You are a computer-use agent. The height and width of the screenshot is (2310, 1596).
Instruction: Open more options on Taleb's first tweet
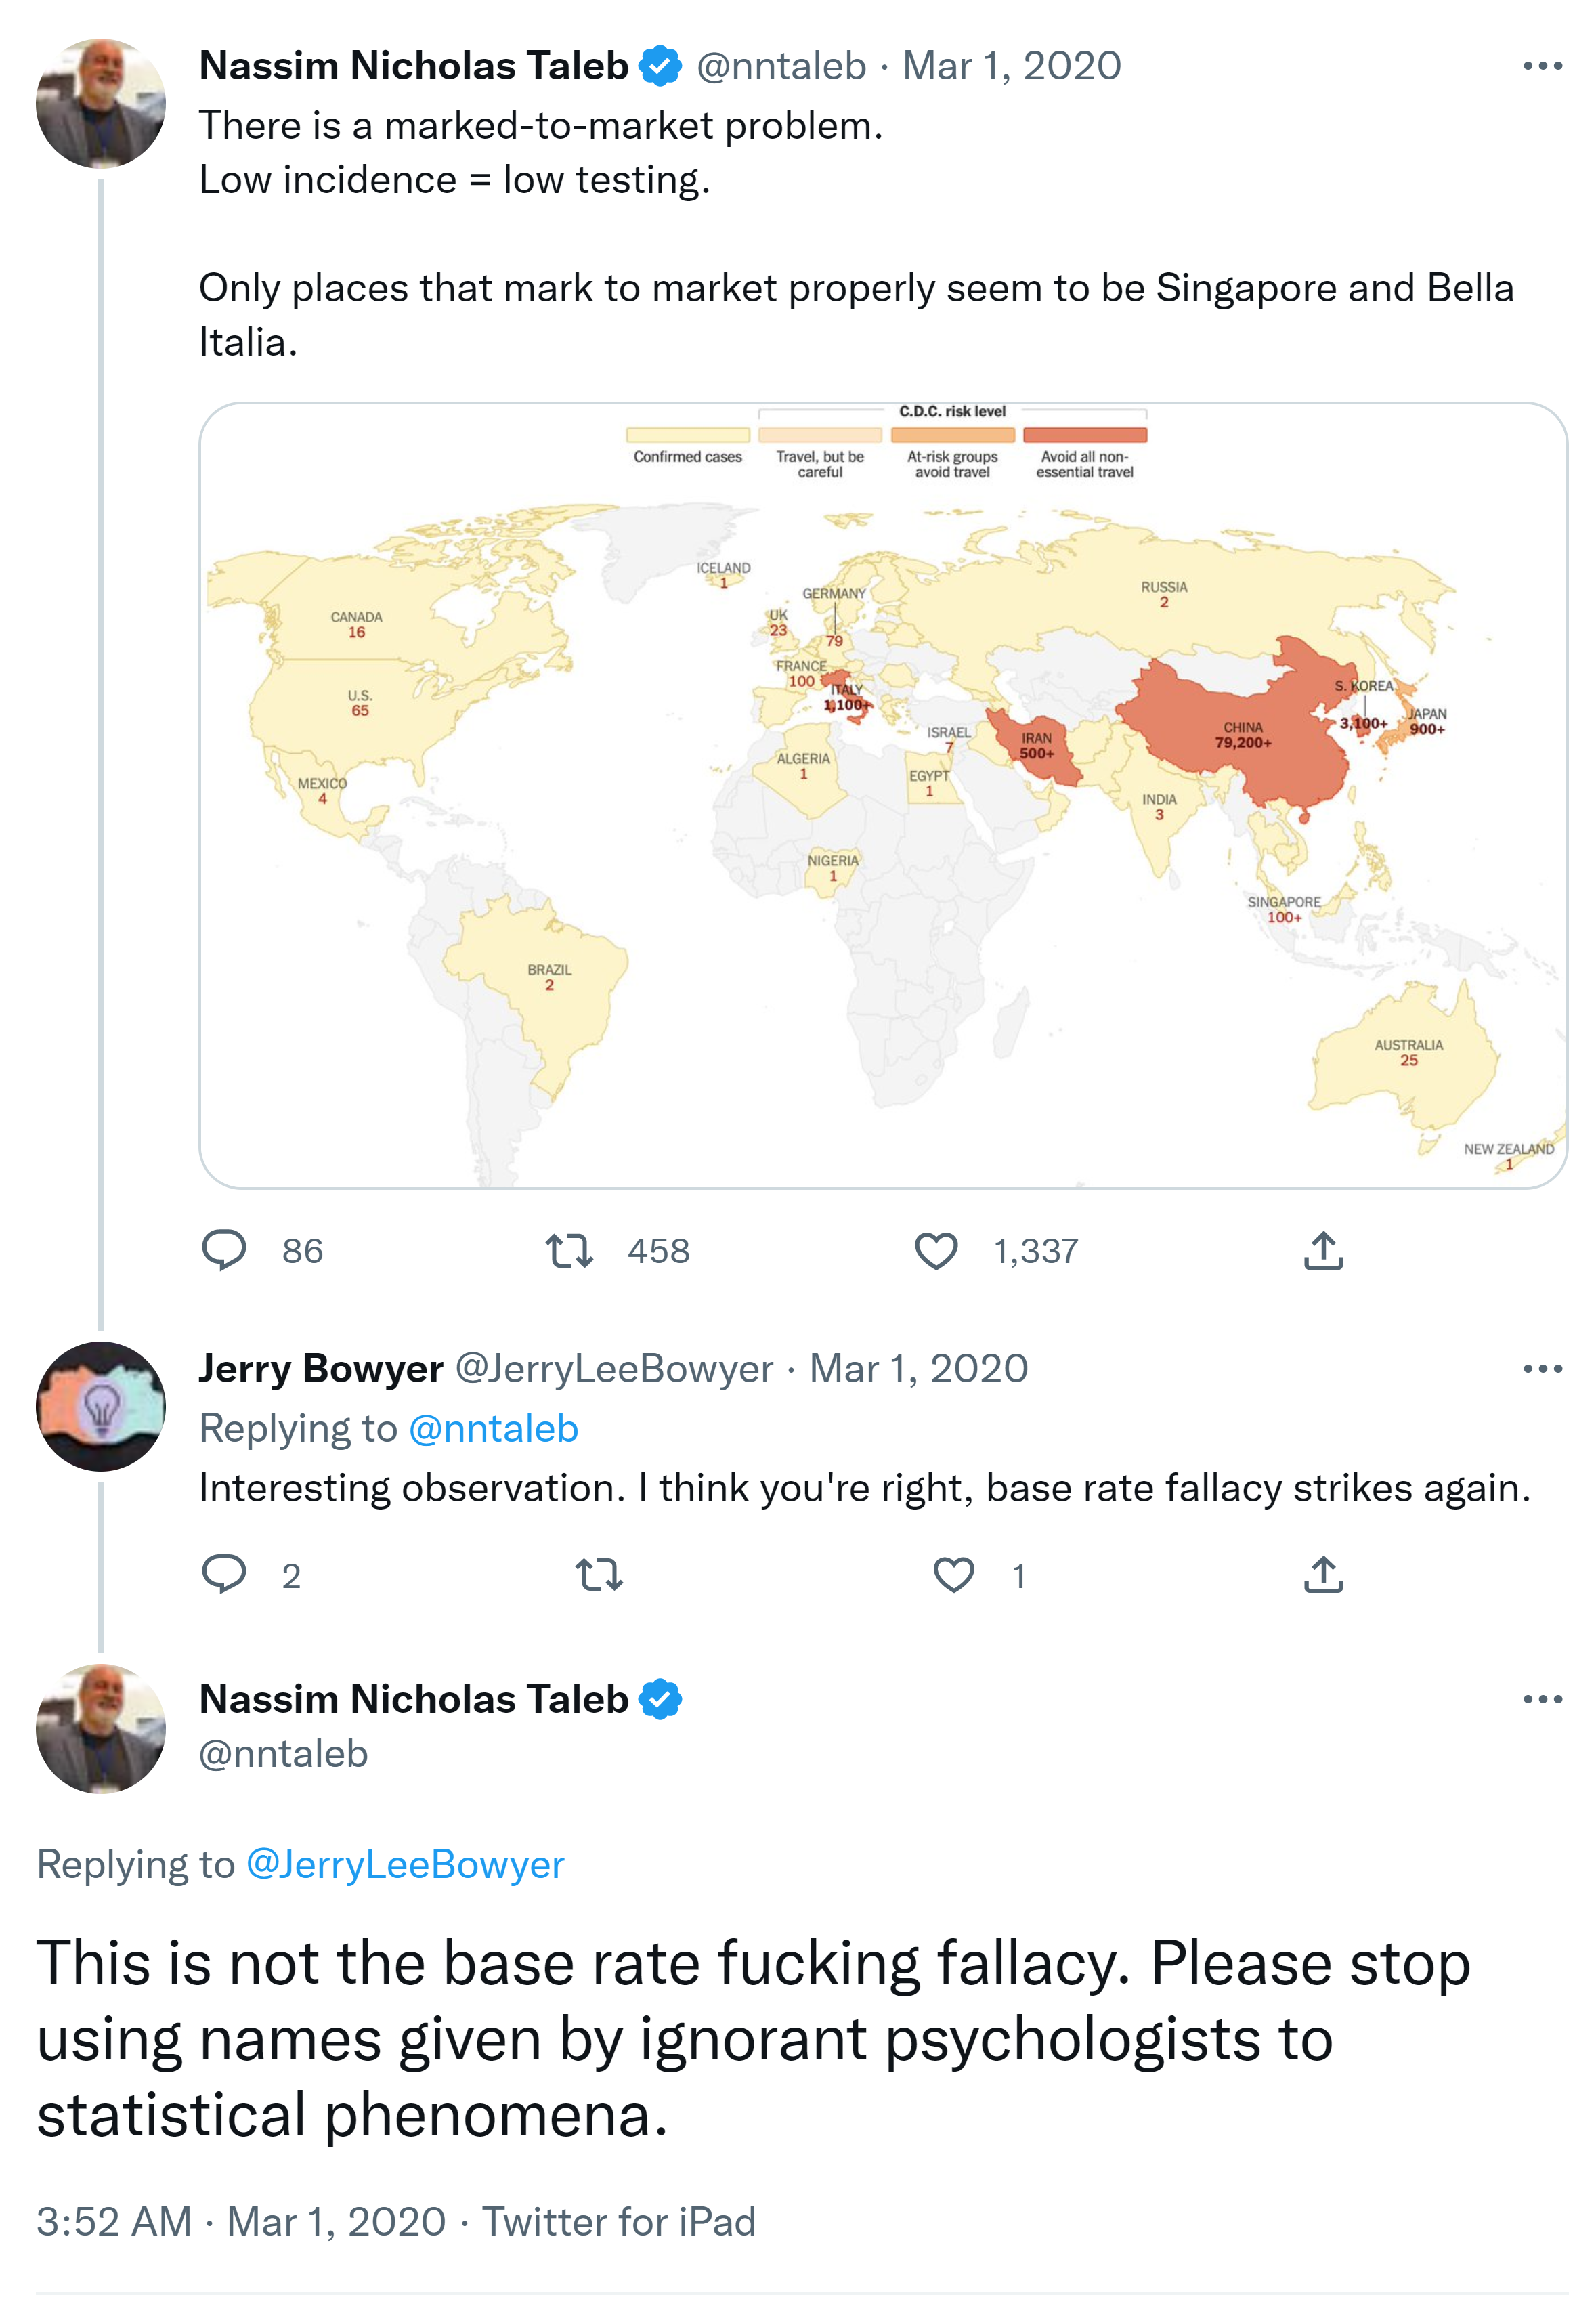click(1542, 66)
